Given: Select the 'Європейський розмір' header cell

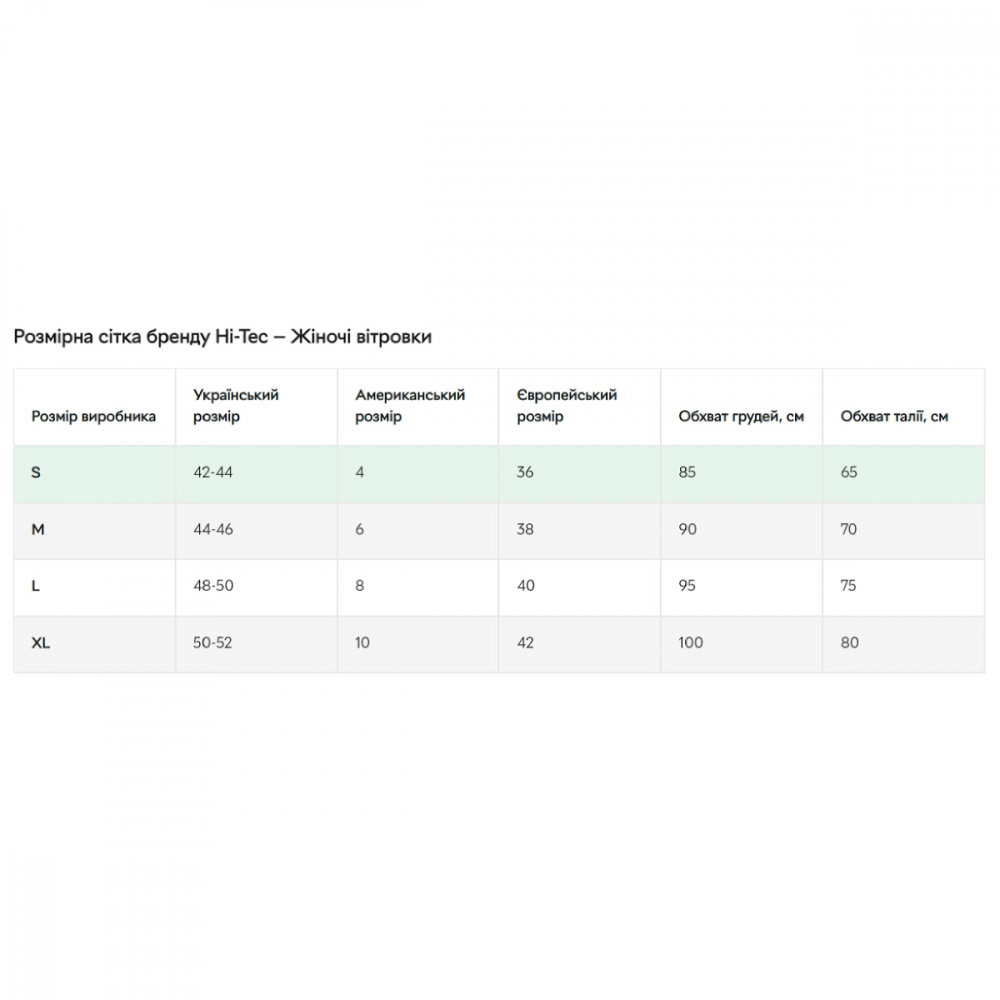Looking at the screenshot, I should tap(567, 406).
